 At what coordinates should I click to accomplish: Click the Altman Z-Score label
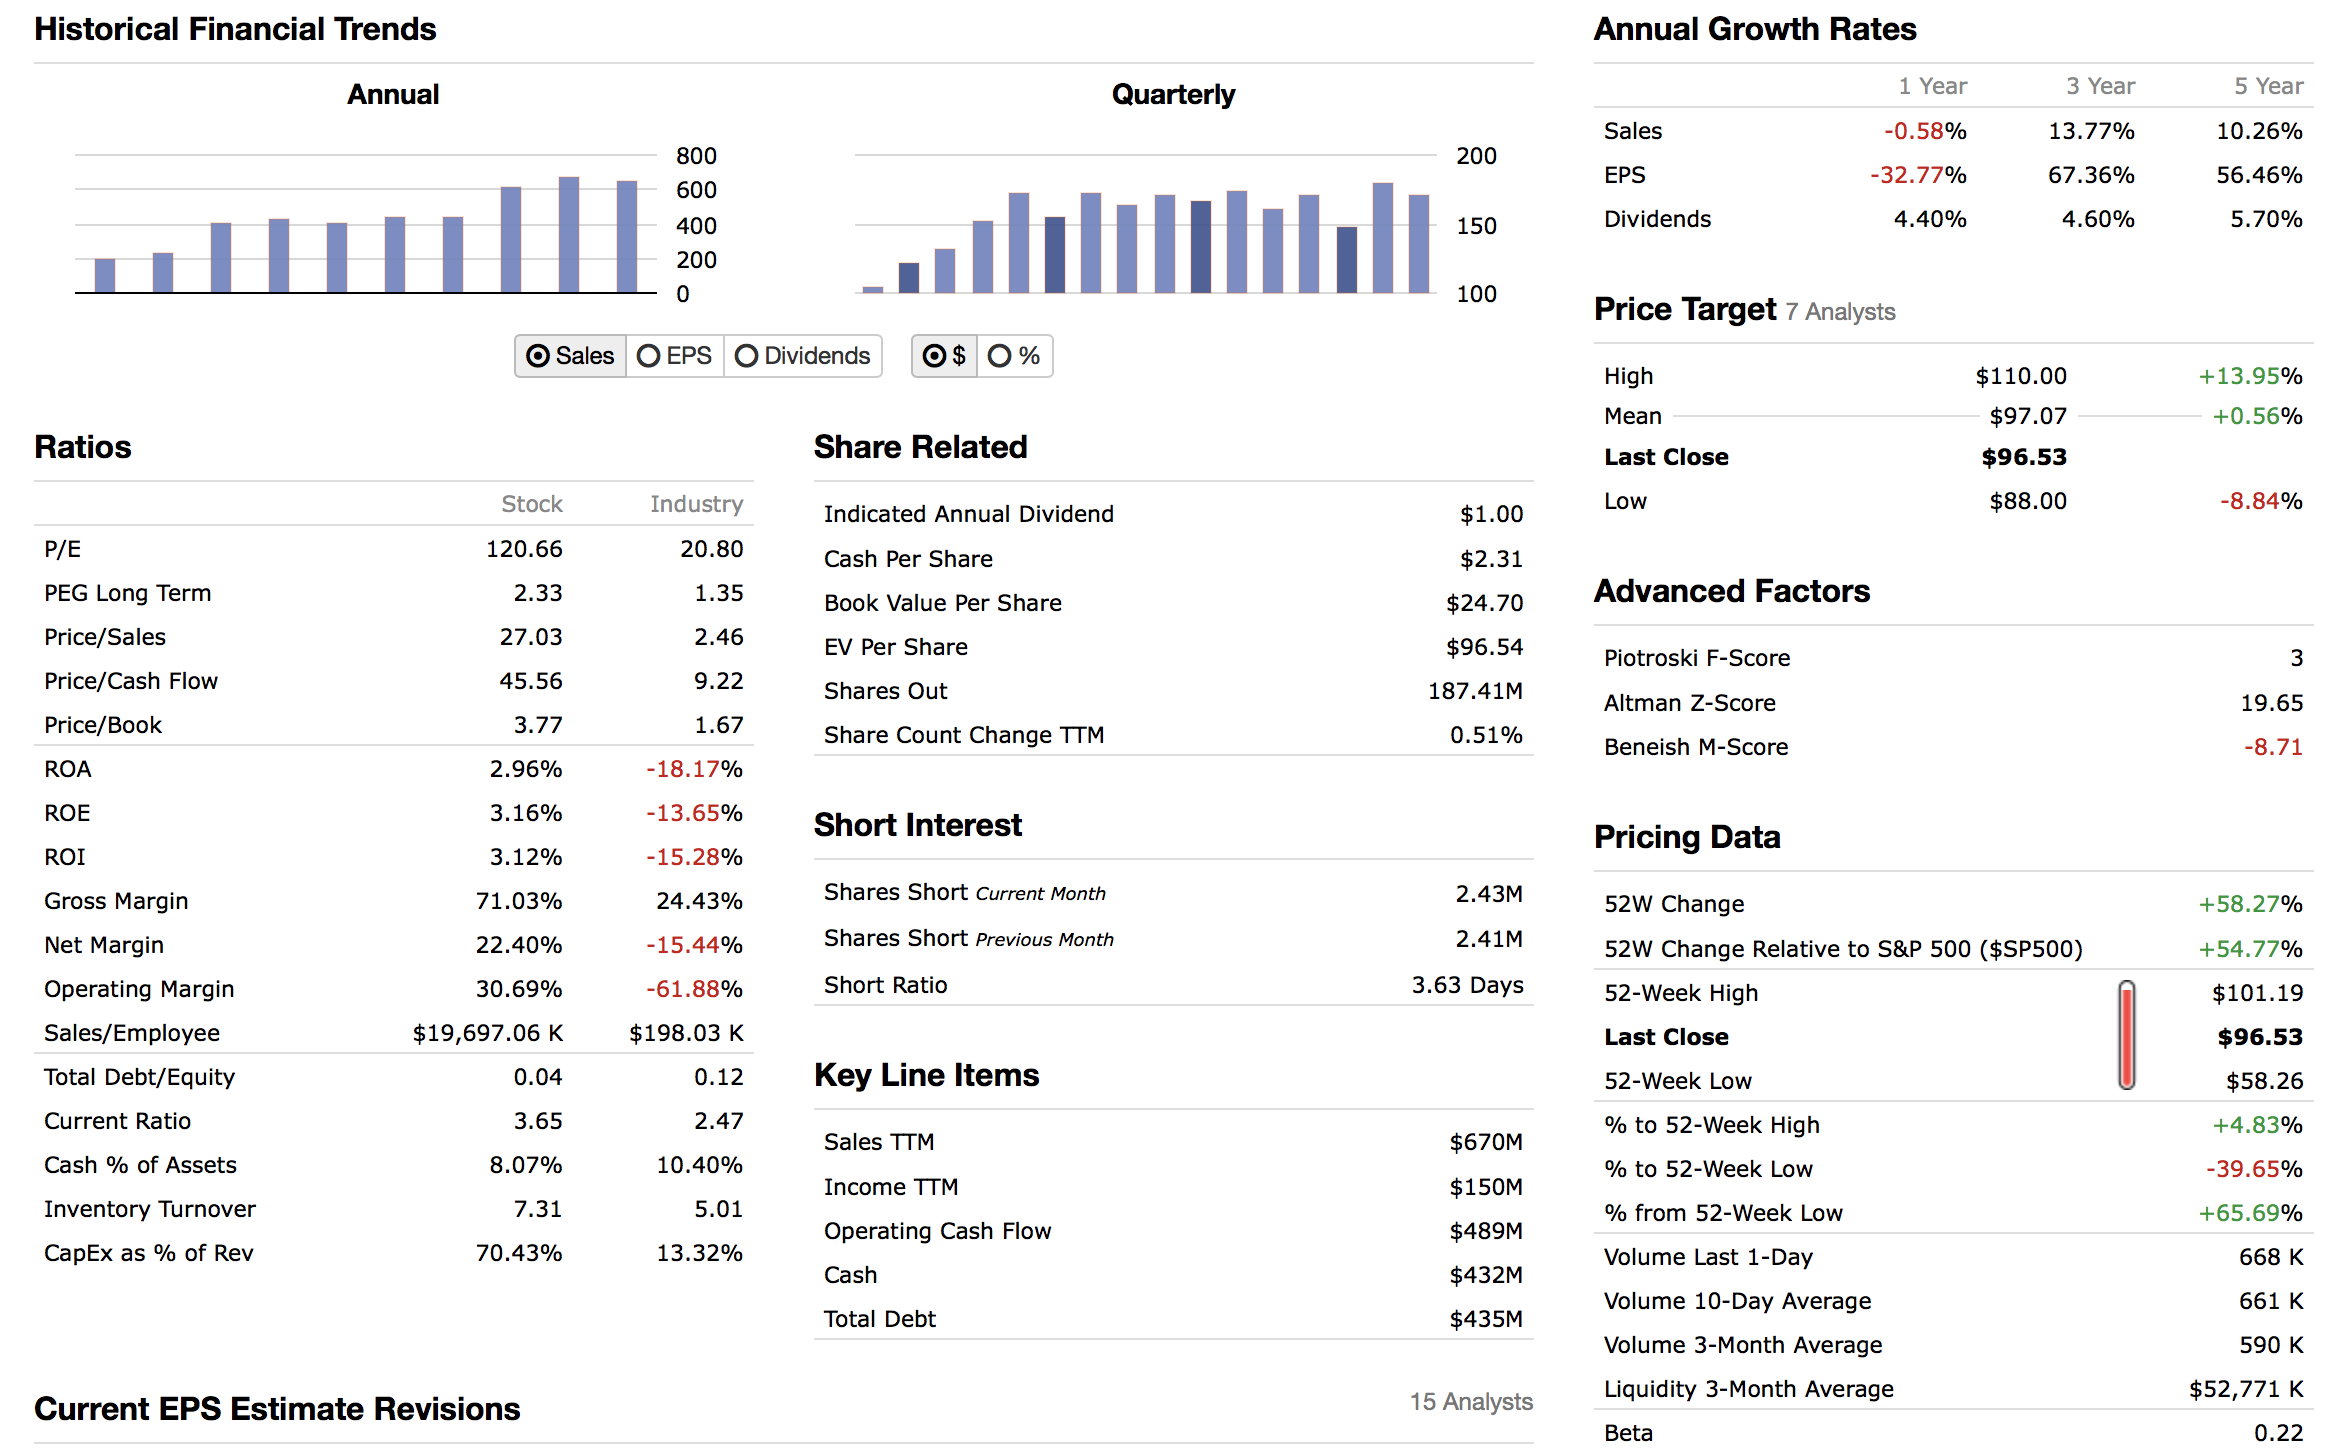point(1689,703)
